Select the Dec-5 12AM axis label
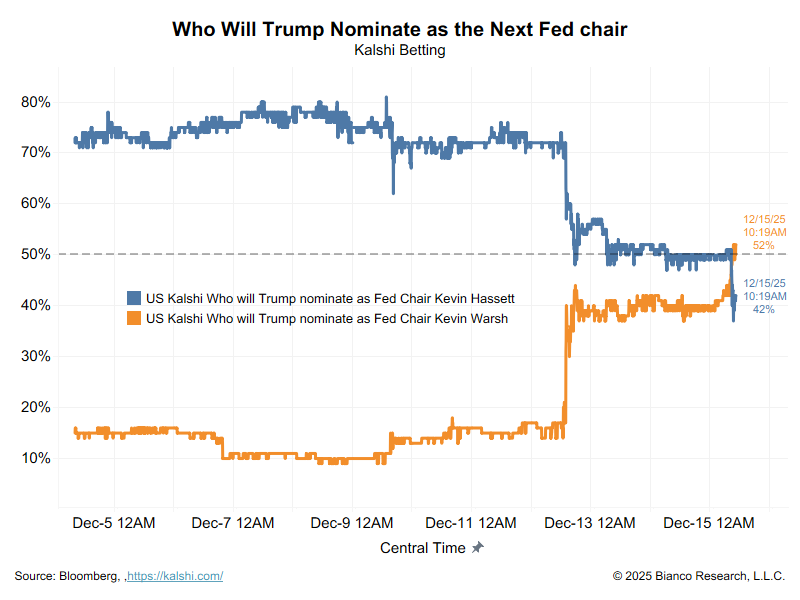The image size is (800, 600). (x=115, y=523)
